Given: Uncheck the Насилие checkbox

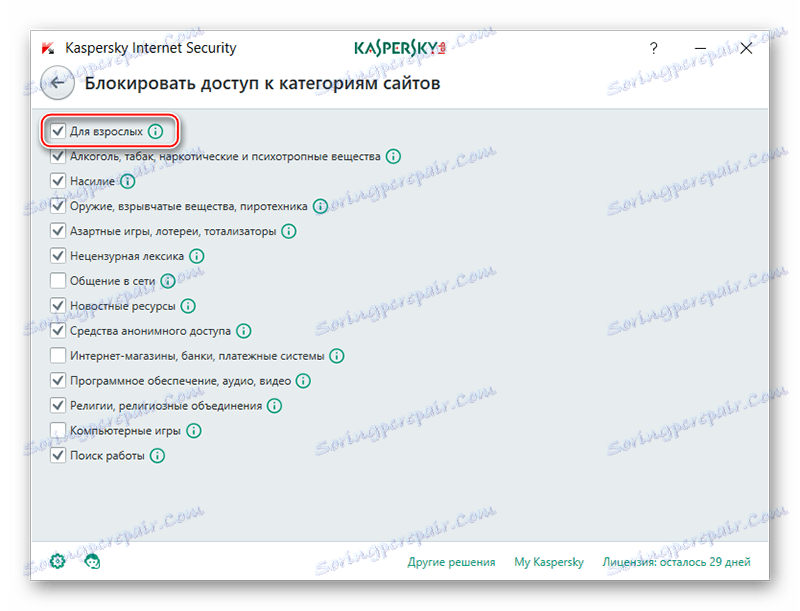Looking at the screenshot, I should 58,181.
